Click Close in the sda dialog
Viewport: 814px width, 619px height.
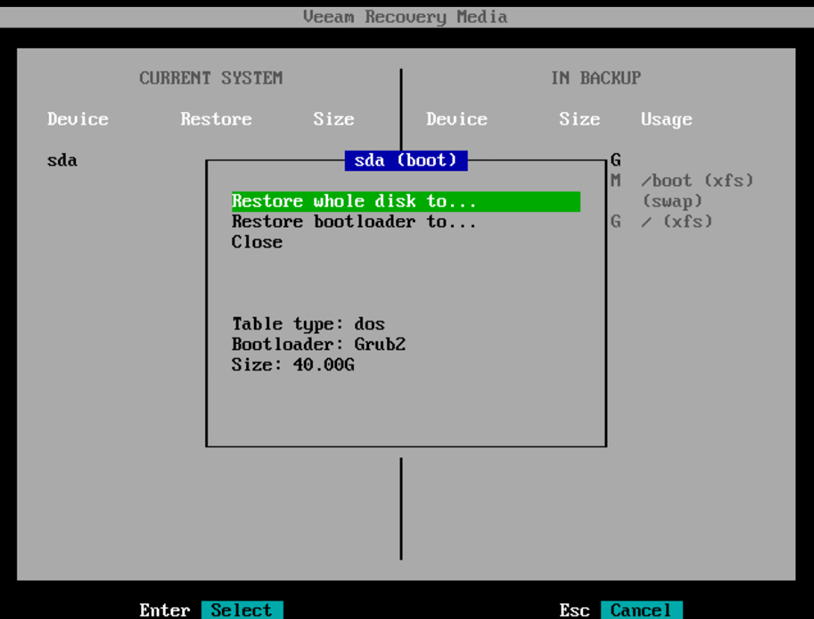(x=257, y=242)
